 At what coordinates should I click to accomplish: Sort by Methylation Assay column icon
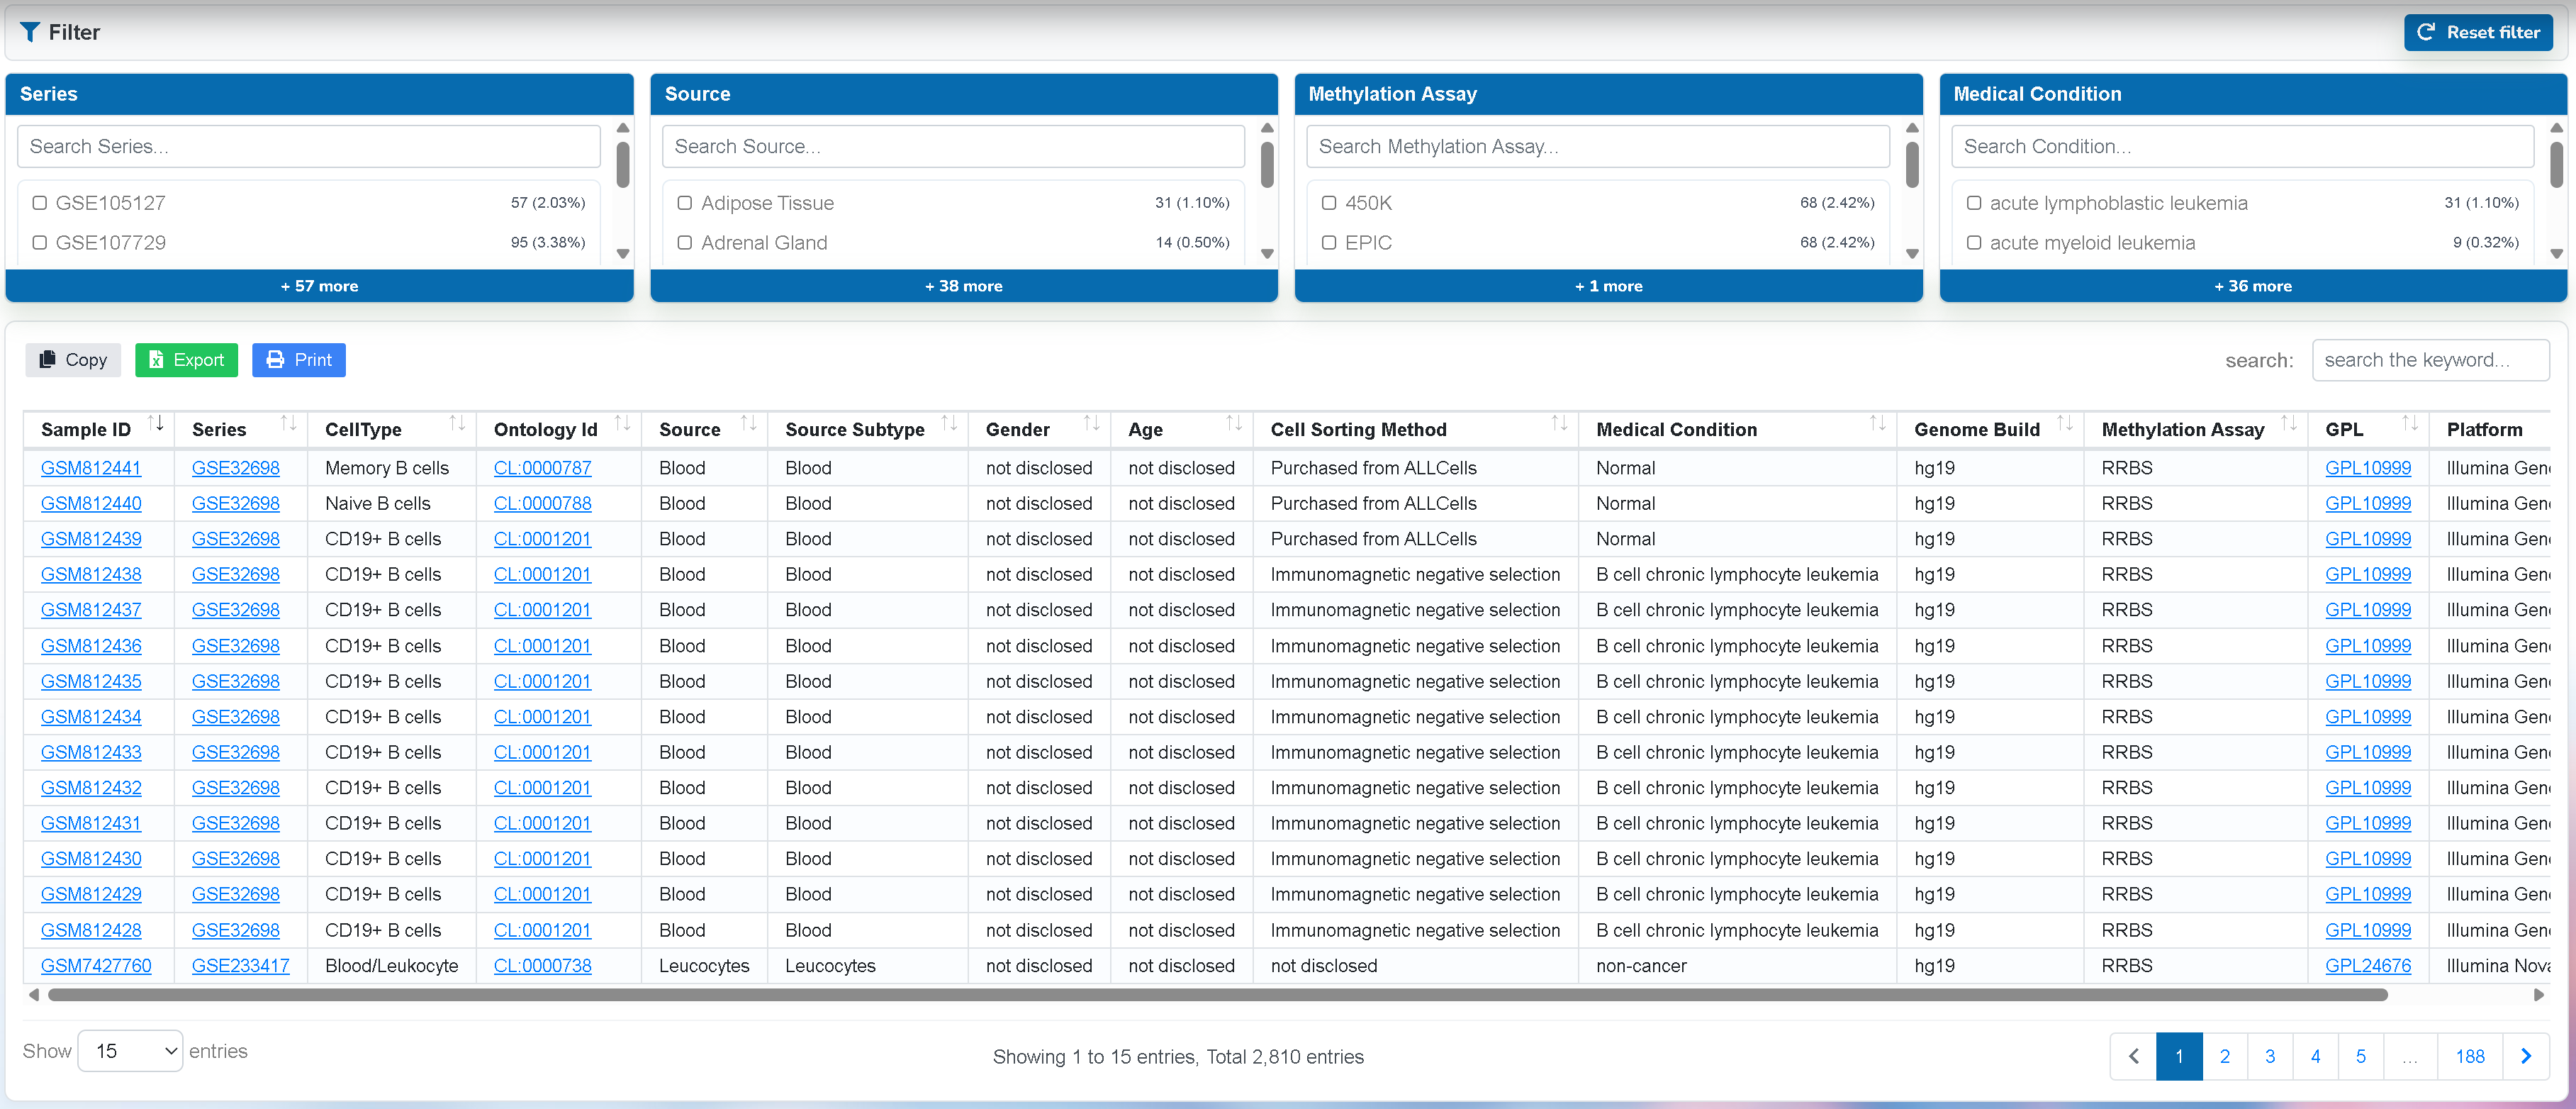[2288, 424]
